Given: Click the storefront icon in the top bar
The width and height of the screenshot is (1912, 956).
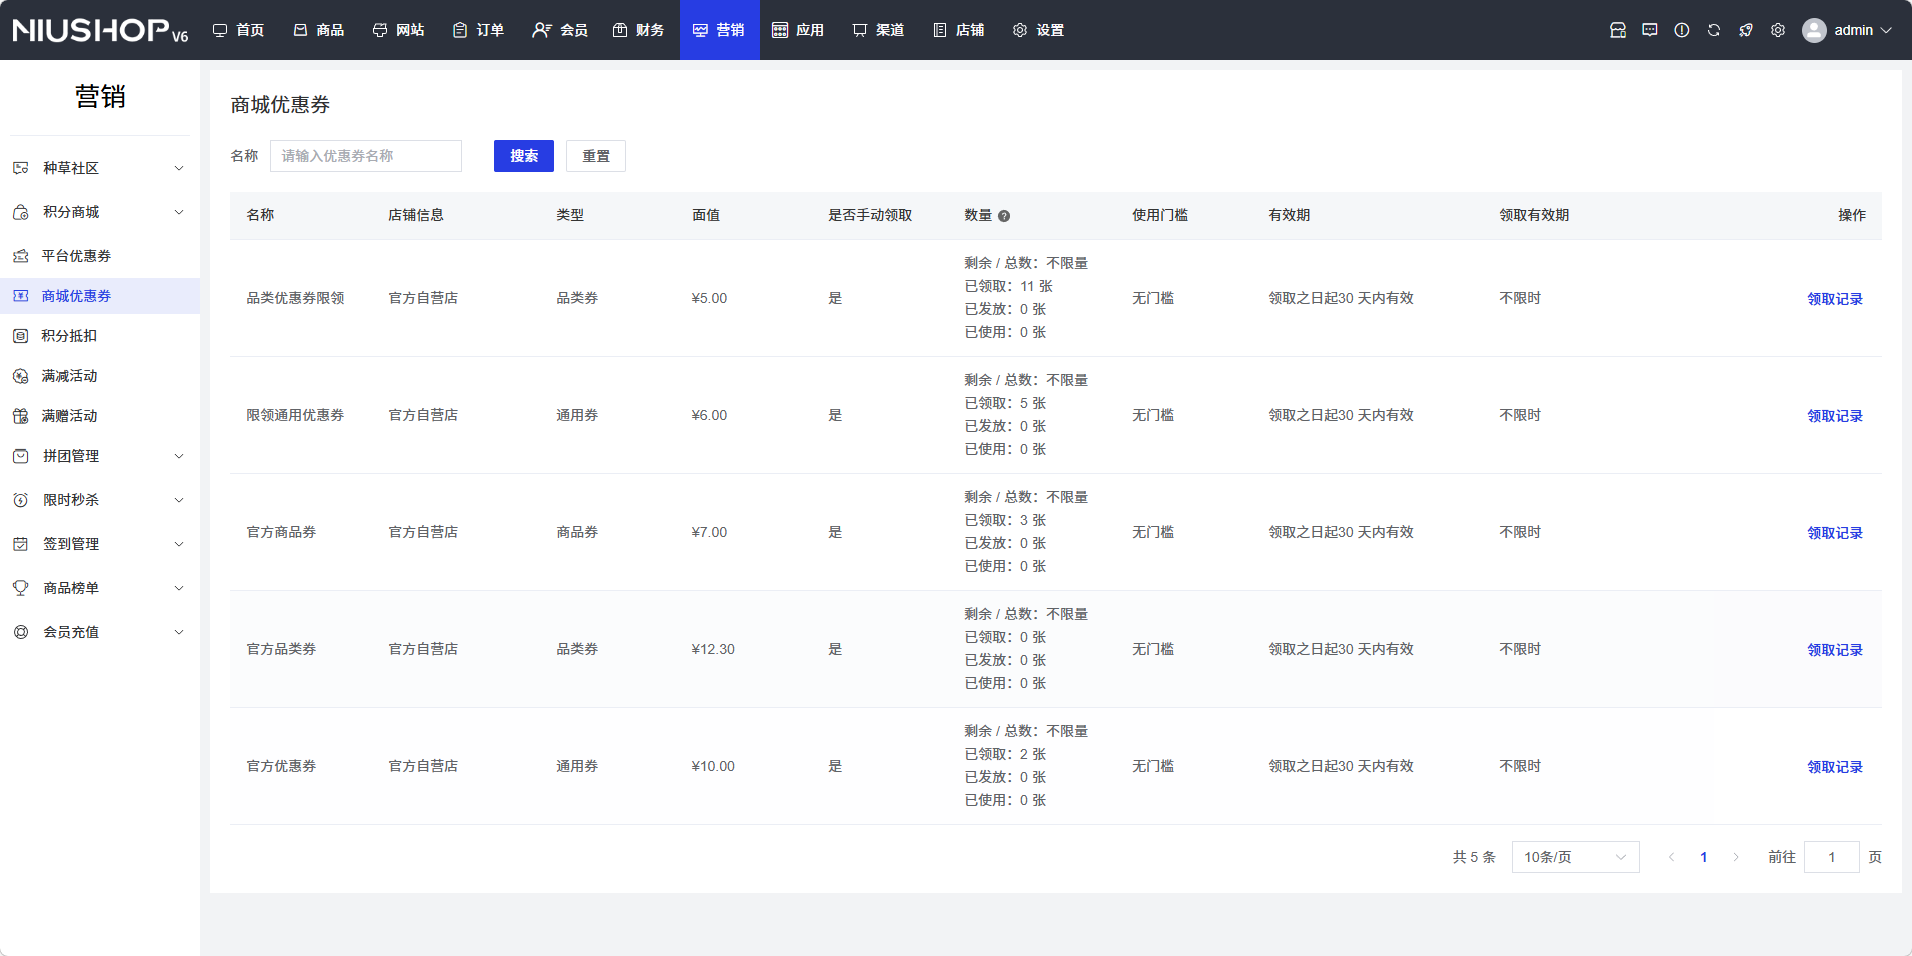Looking at the screenshot, I should pos(1617,30).
